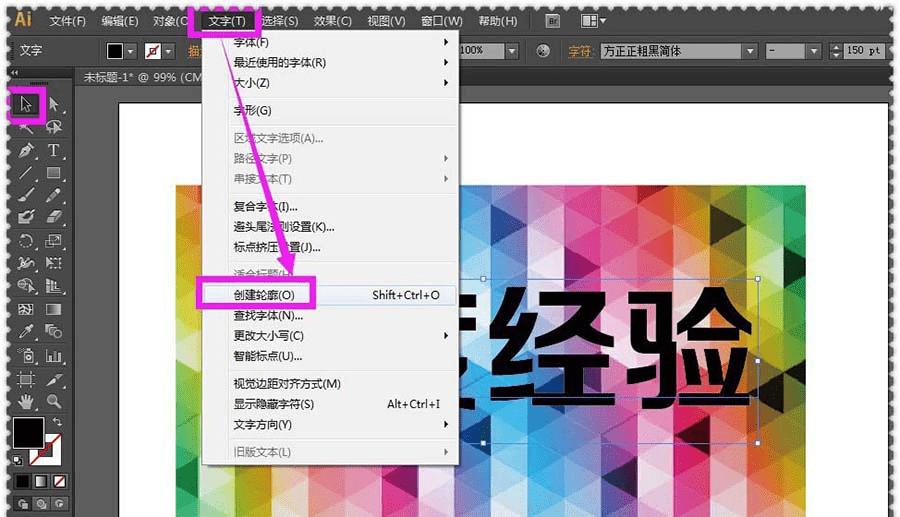
Task: Swap fill and stroke colors arrow
Action: coord(57,422)
